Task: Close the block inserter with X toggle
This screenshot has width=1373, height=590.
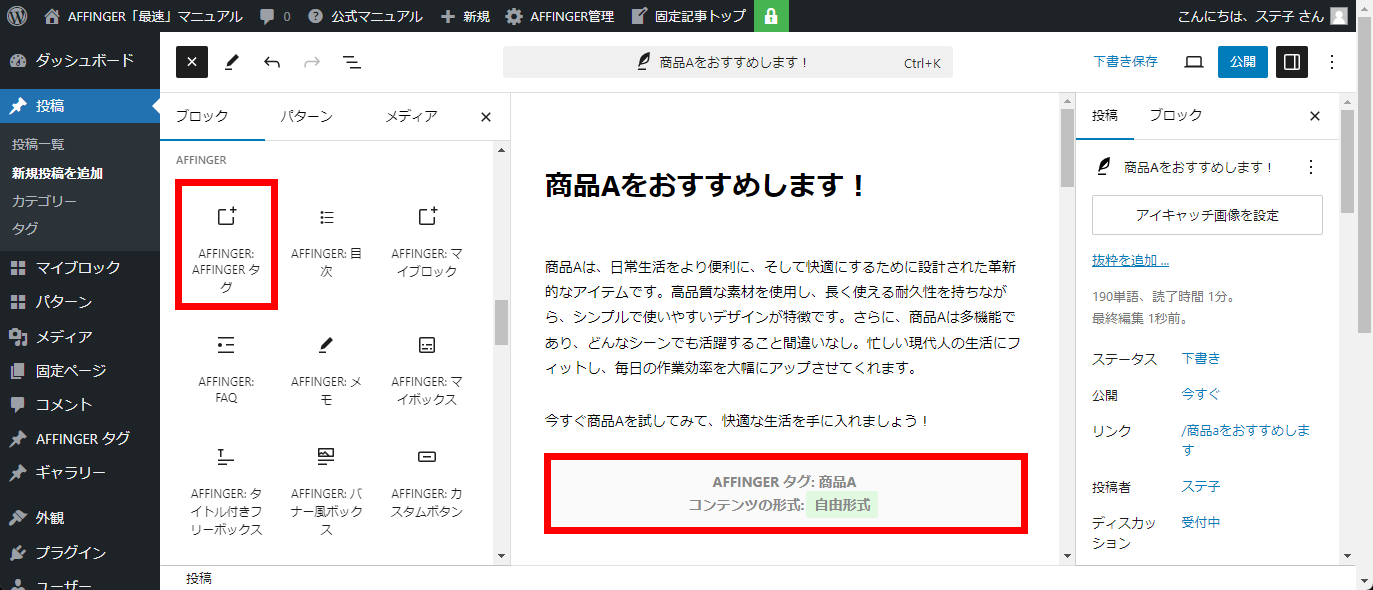Action: [x=192, y=62]
